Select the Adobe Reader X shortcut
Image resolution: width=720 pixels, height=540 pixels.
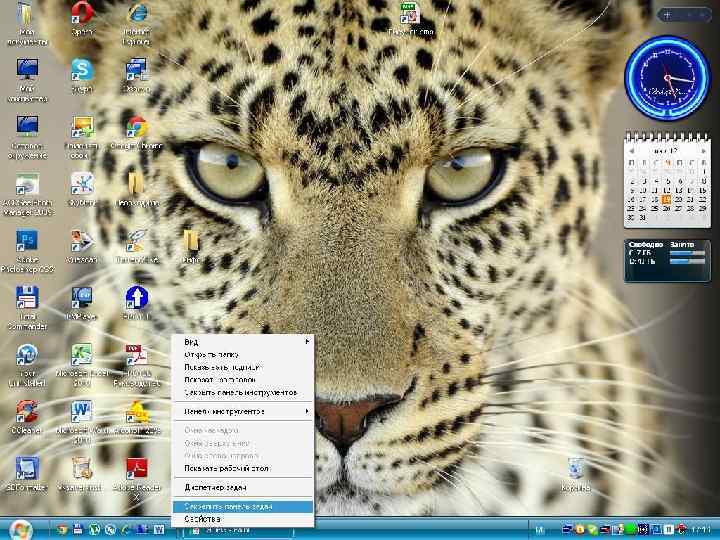coord(137,479)
